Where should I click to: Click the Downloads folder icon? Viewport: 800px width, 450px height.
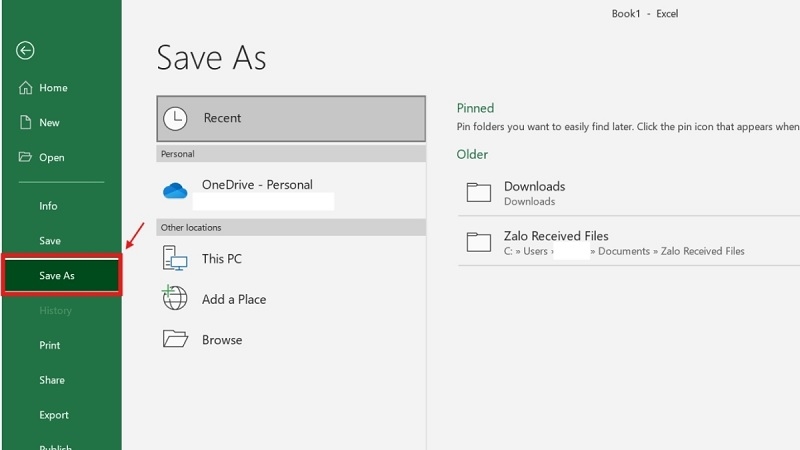pos(479,192)
